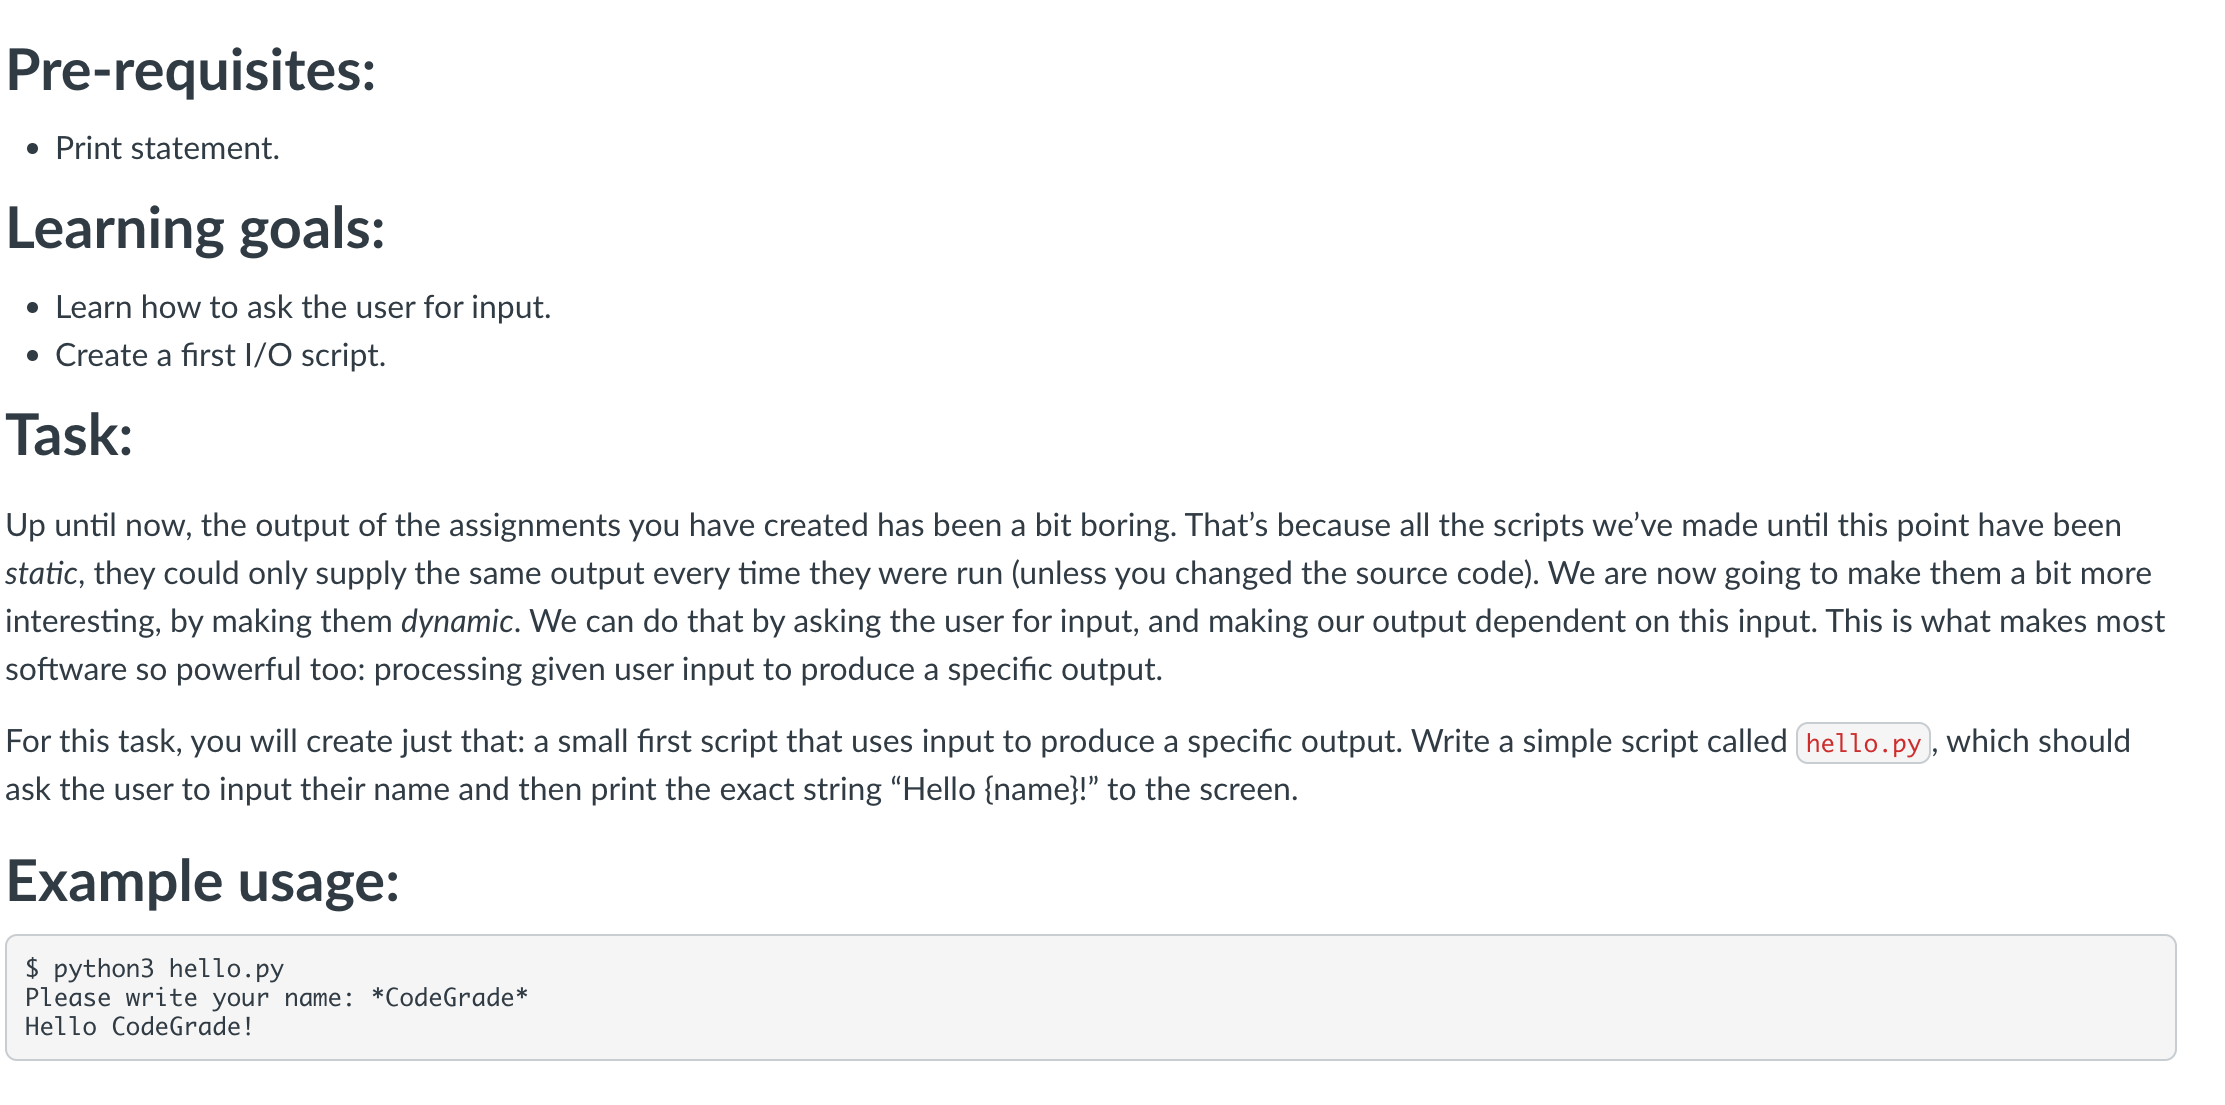Click the *CodeGrade* sample input text
The image size is (2225, 1105).
click(x=449, y=997)
